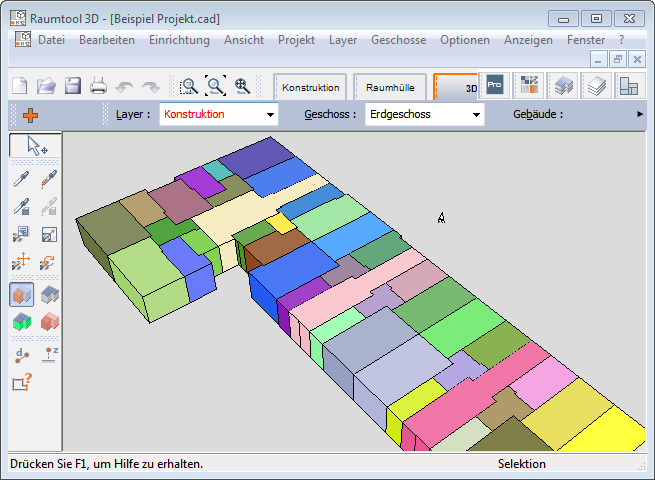This screenshot has height=480, width=655.
Task: Click the brown room block in the model
Action: (276, 246)
